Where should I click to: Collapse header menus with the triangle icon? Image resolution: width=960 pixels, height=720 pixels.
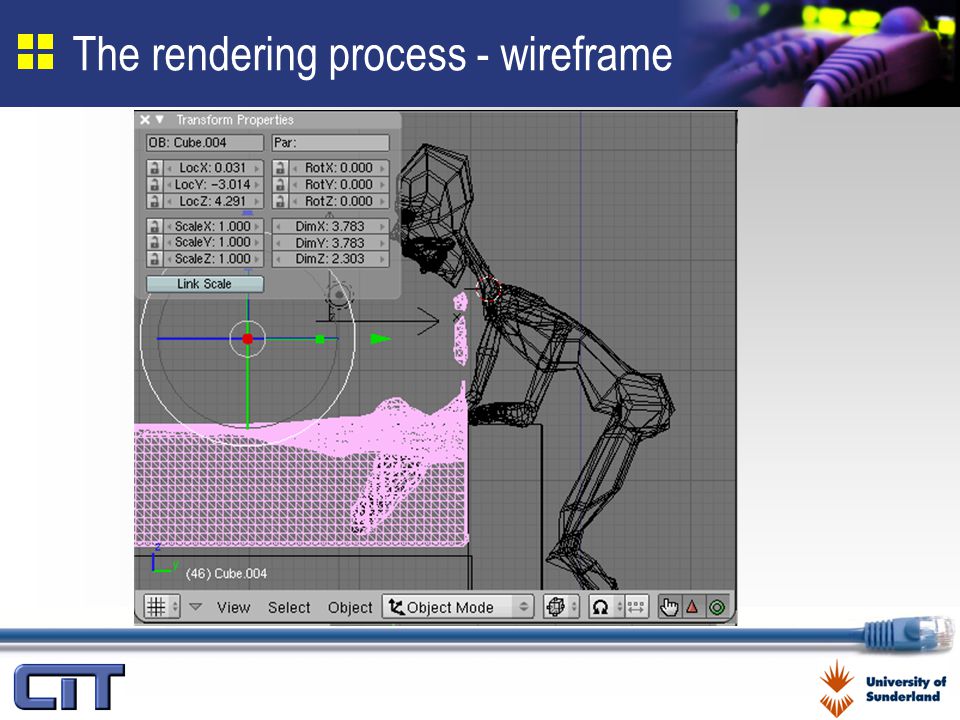point(195,607)
